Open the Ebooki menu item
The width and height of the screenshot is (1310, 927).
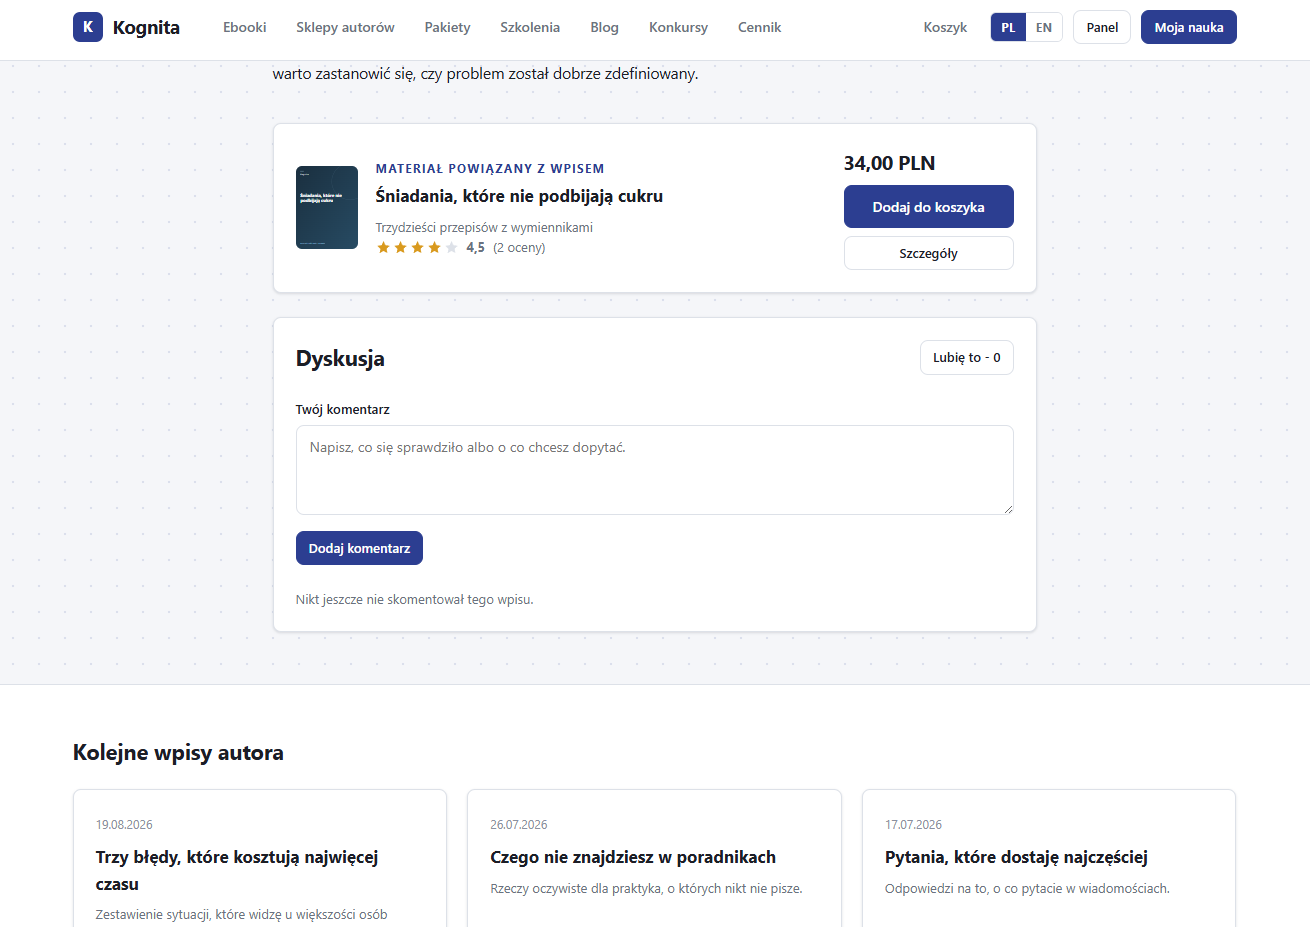click(x=244, y=27)
